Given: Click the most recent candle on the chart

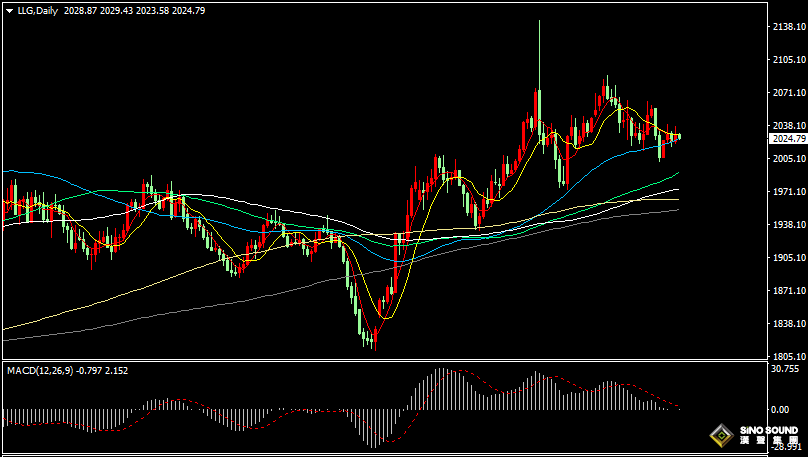Looking at the screenshot, I should tap(679, 136).
